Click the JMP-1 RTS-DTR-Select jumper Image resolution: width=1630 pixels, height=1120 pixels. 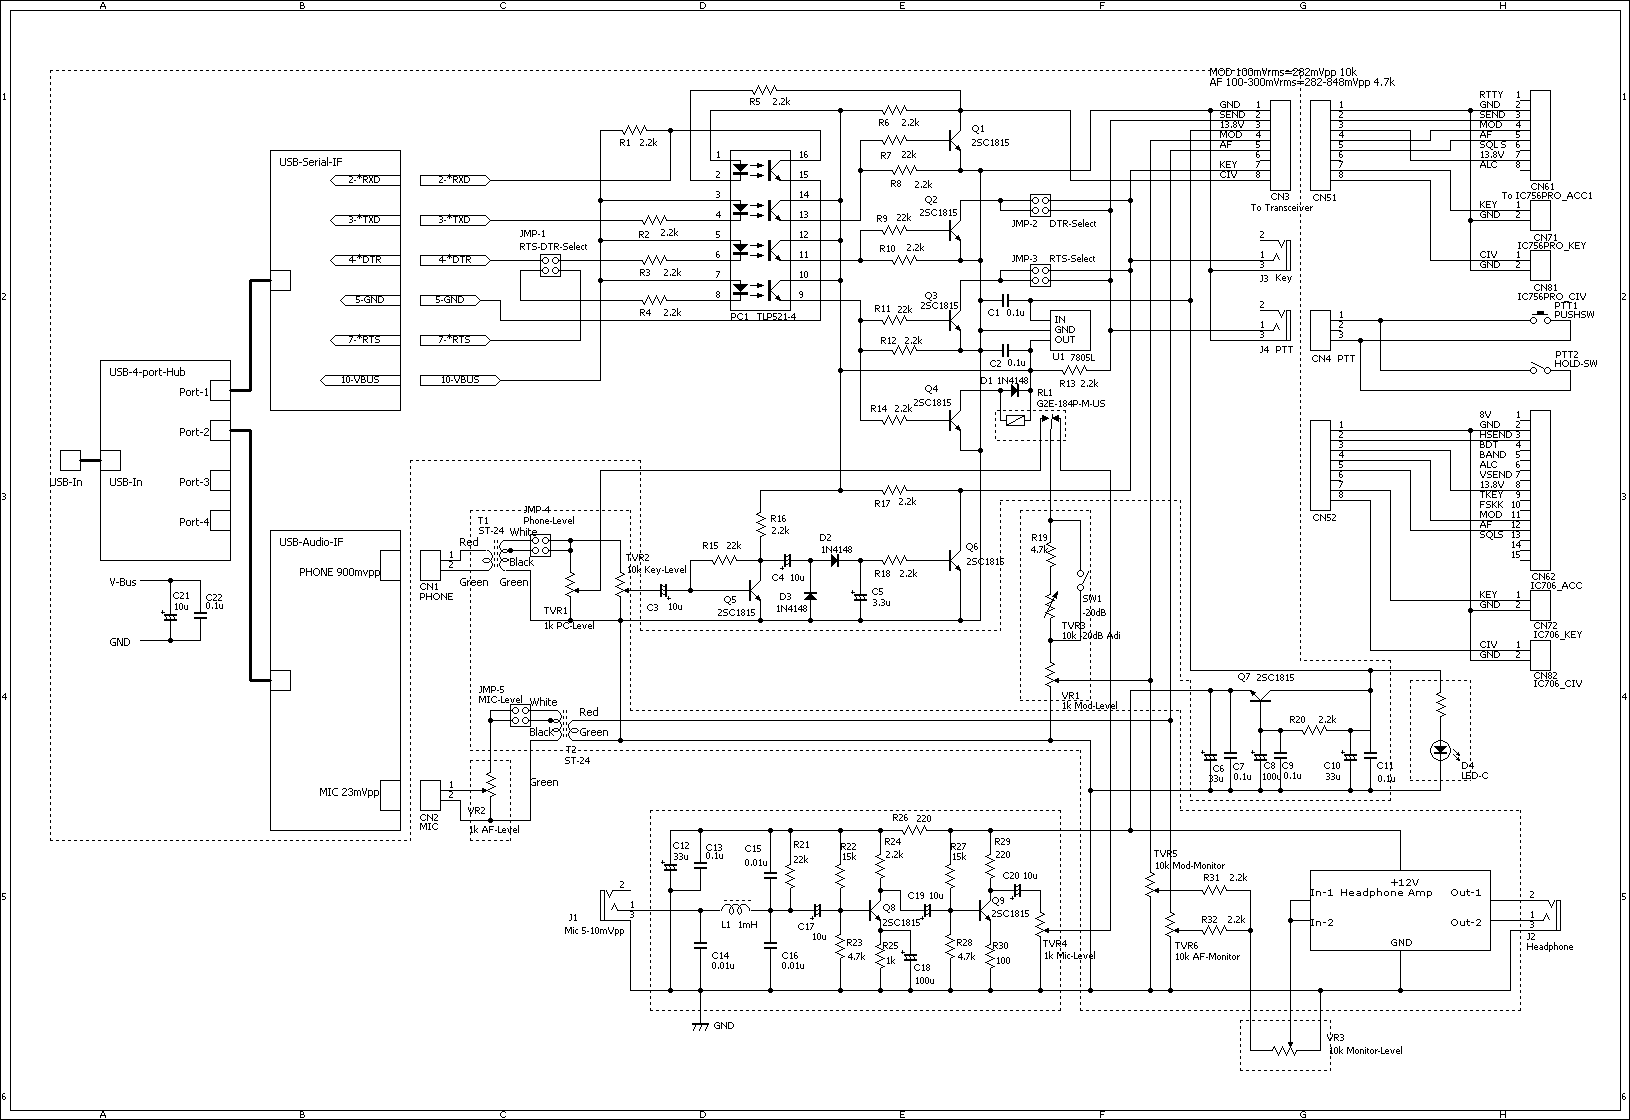pyautogui.click(x=549, y=266)
